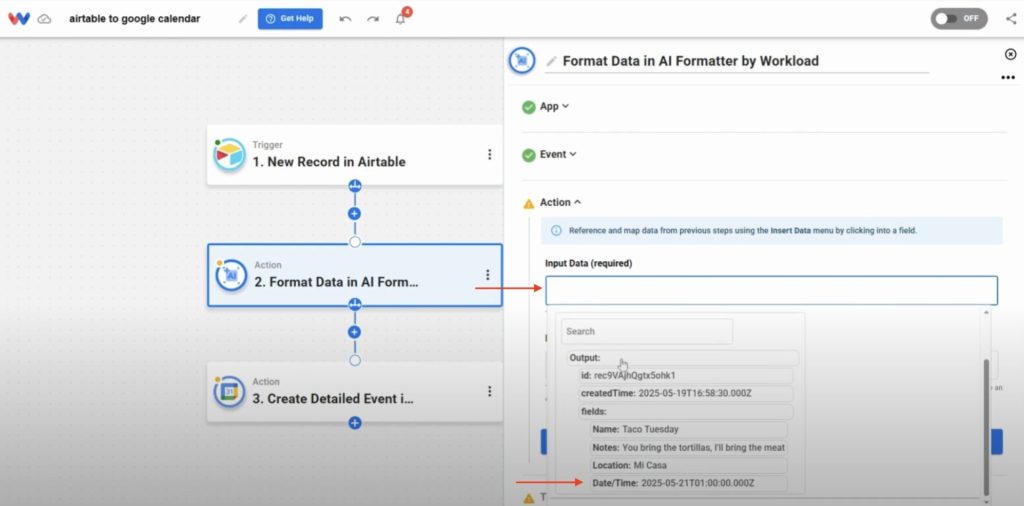The width and height of the screenshot is (1024, 506).
Task: Open options menu for Format Data step
Action: (x=487, y=275)
